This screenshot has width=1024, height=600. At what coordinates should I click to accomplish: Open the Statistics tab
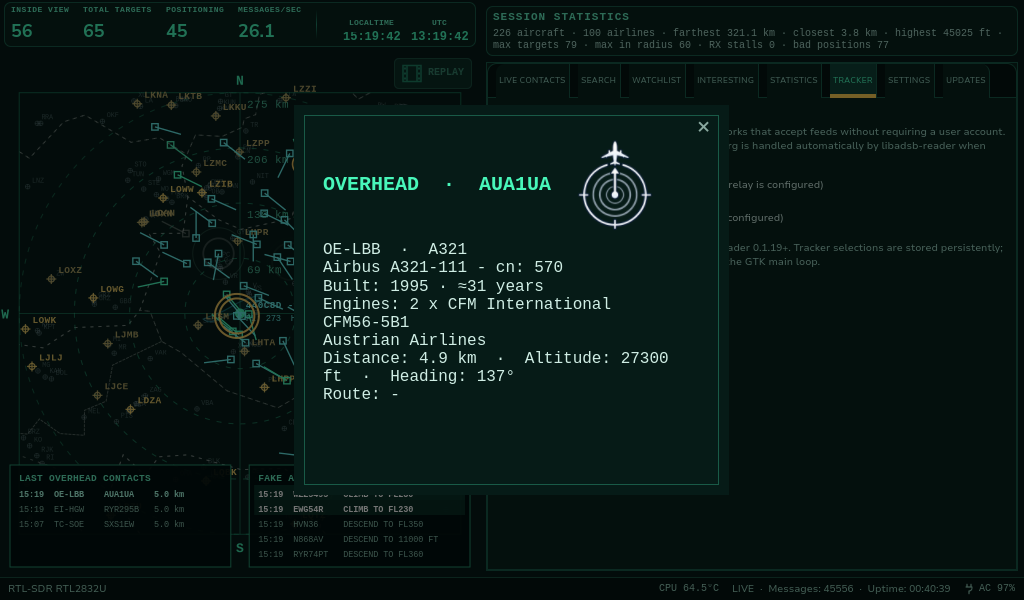[793, 80]
